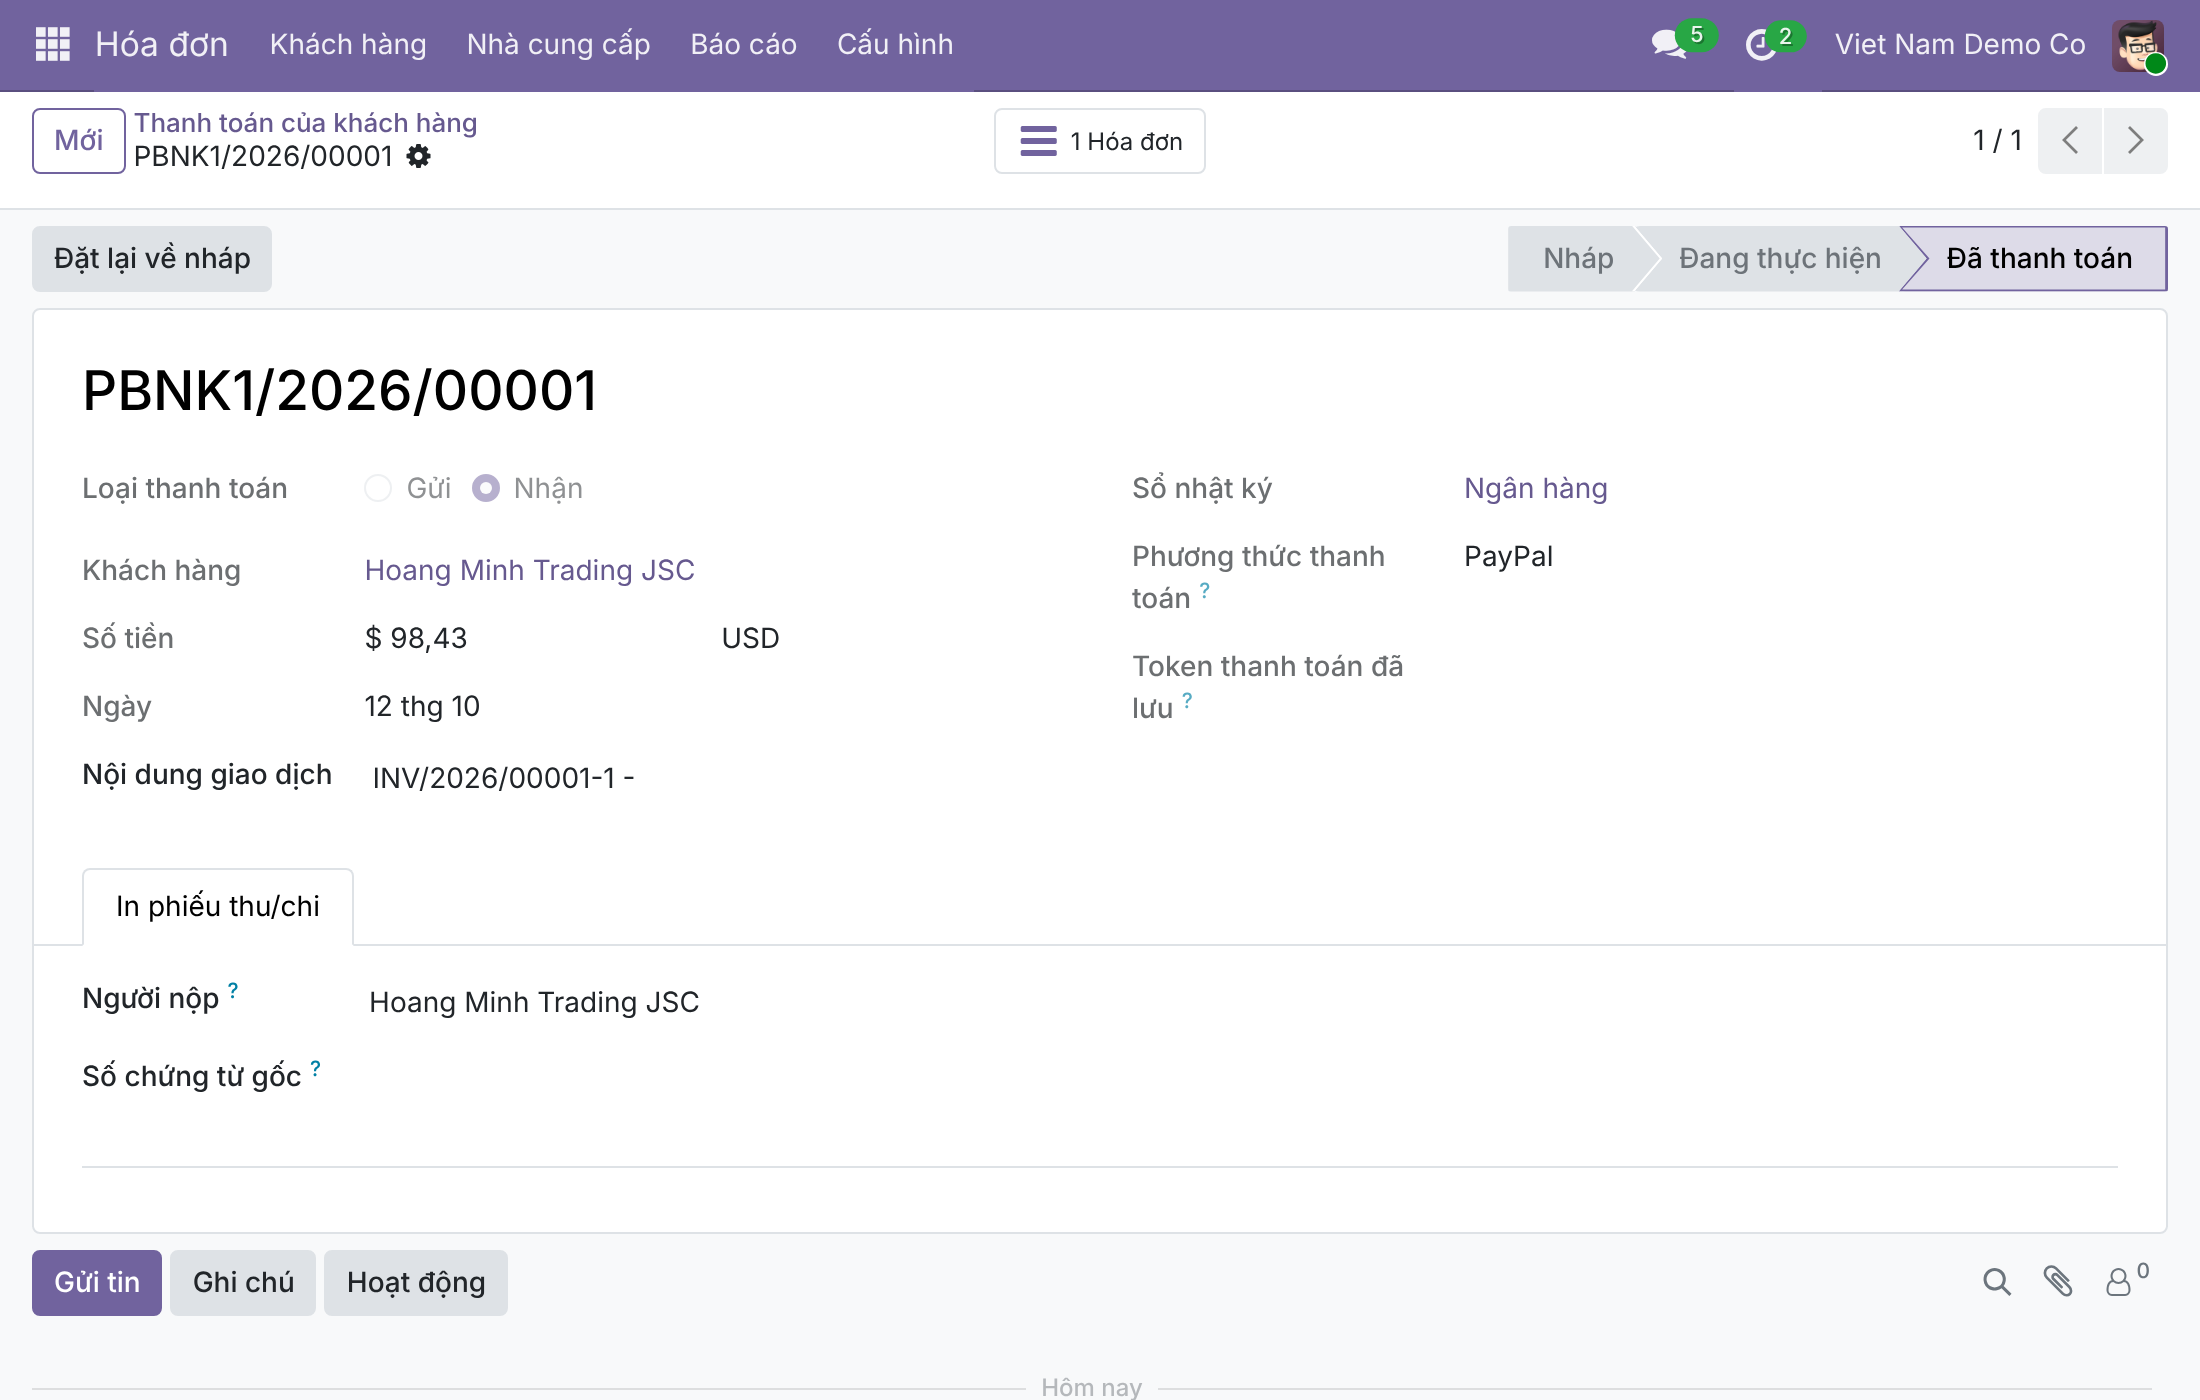
Task: Open the Khách hàng menu
Action: [348, 44]
